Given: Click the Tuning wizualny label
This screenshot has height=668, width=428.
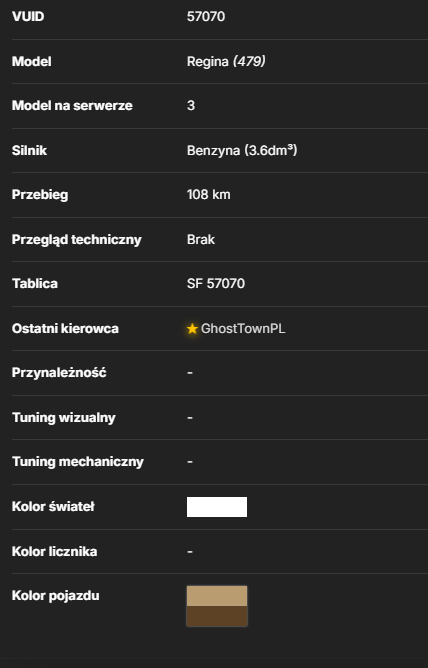Looking at the screenshot, I should point(63,418).
